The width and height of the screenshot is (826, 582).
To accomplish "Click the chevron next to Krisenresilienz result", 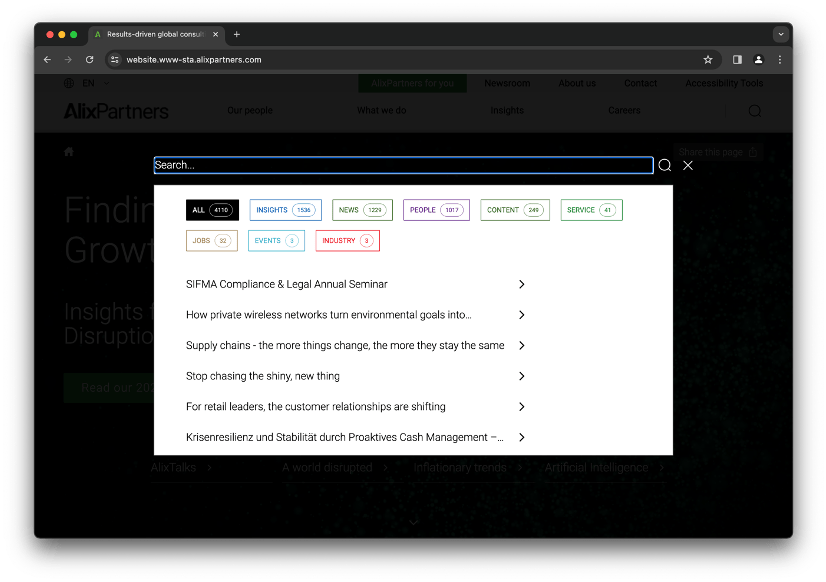I will (522, 437).
